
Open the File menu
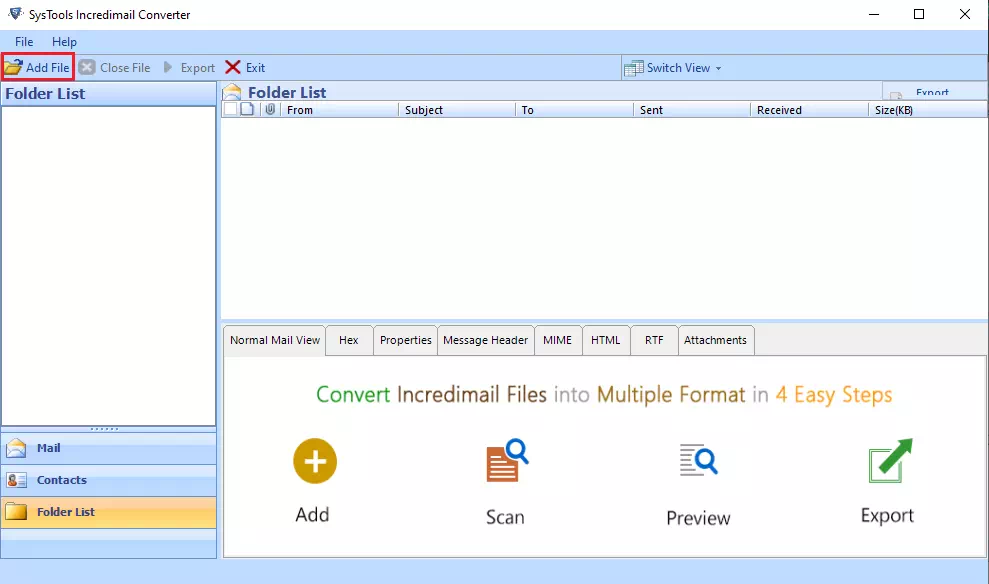tap(24, 42)
